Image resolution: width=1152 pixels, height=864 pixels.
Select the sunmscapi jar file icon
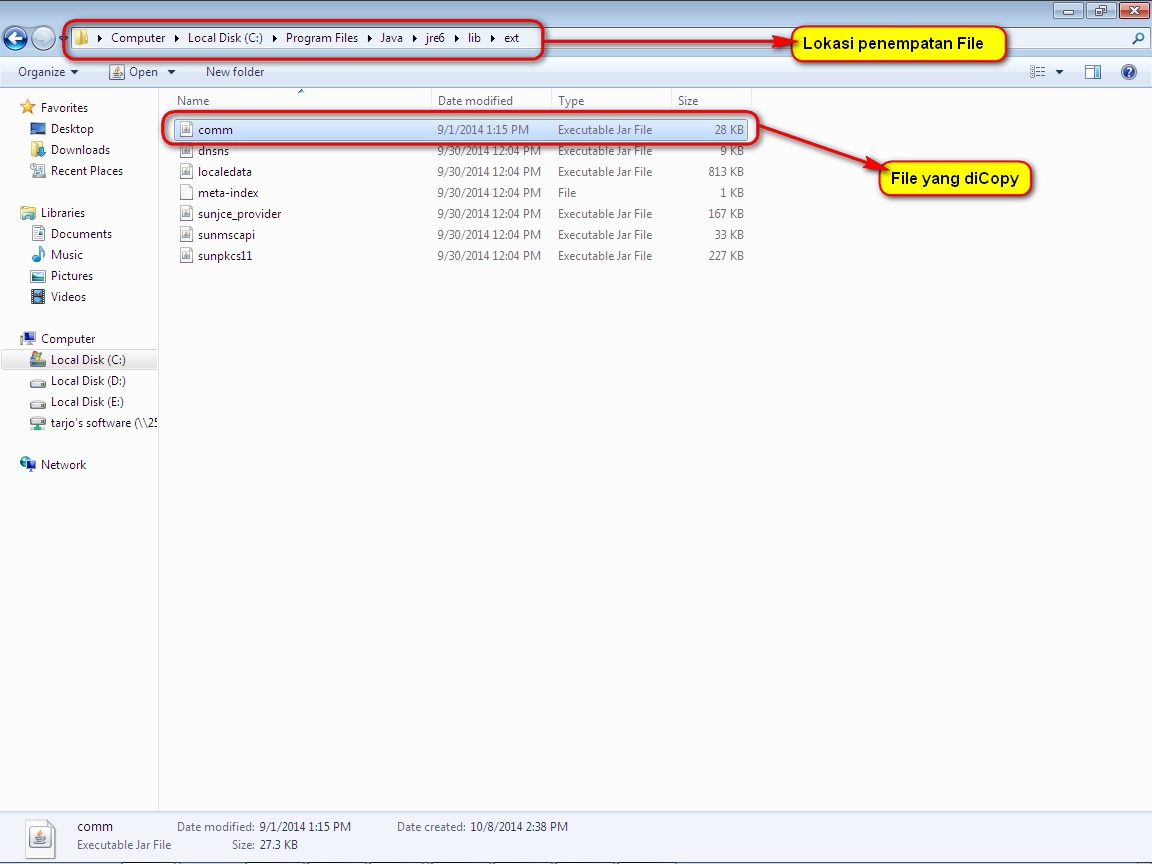pyautogui.click(x=187, y=235)
